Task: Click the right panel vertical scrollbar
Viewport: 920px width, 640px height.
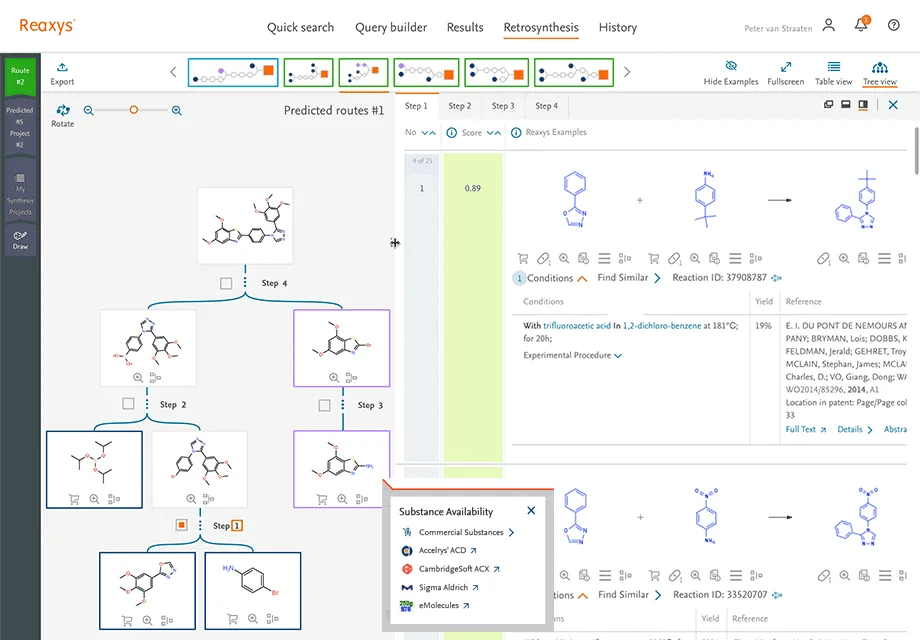Action: 916,151
